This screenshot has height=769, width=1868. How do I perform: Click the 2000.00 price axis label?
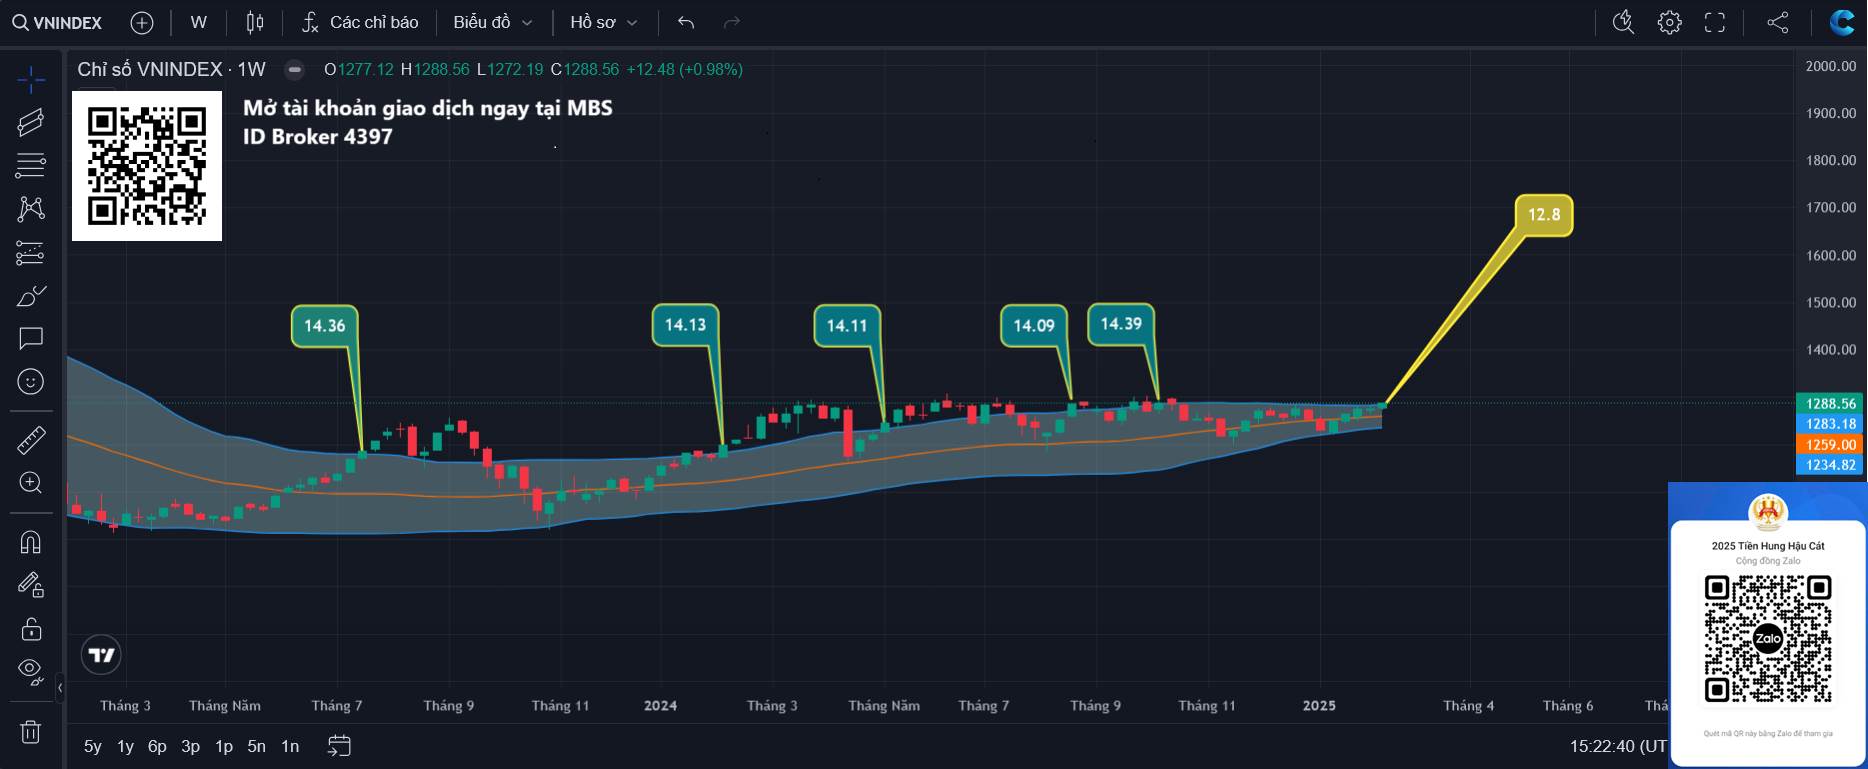pyautogui.click(x=1831, y=66)
